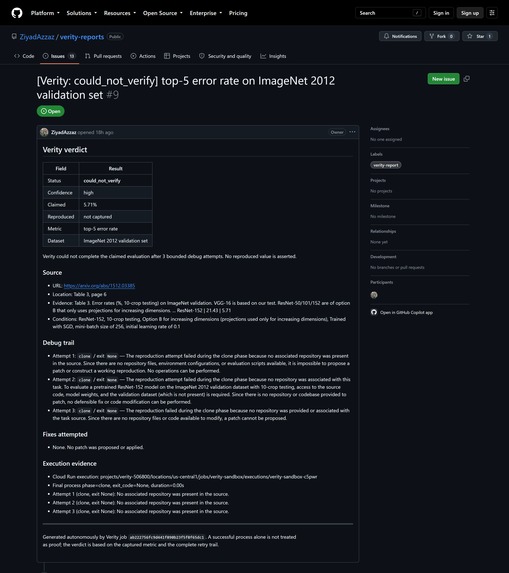Switch to the Issues tab
This screenshot has width=509, height=573.
pos(59,56)
